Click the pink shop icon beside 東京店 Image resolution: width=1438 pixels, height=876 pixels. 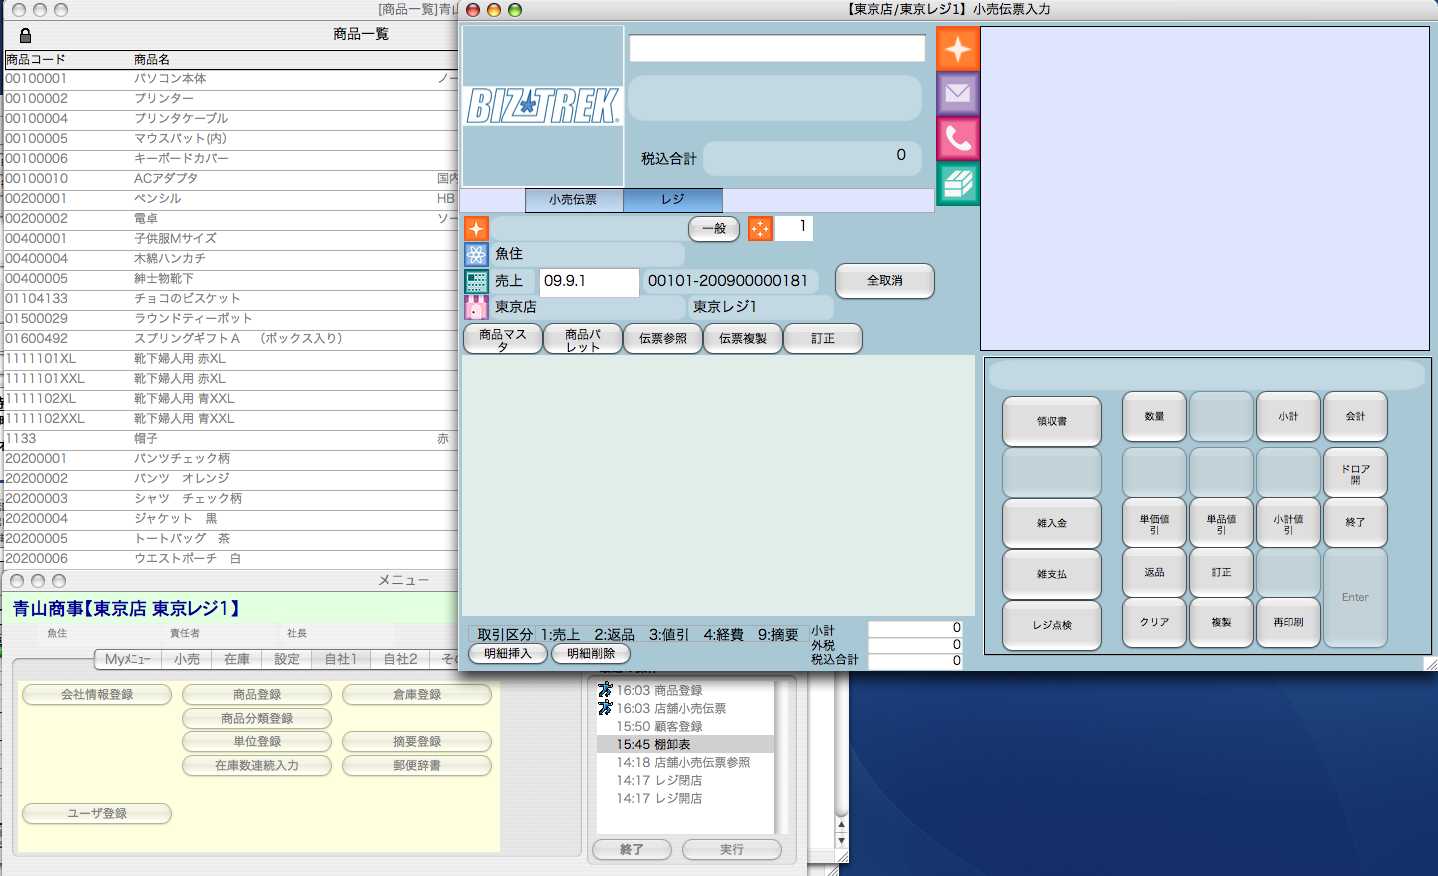click(x=476, y=307)
